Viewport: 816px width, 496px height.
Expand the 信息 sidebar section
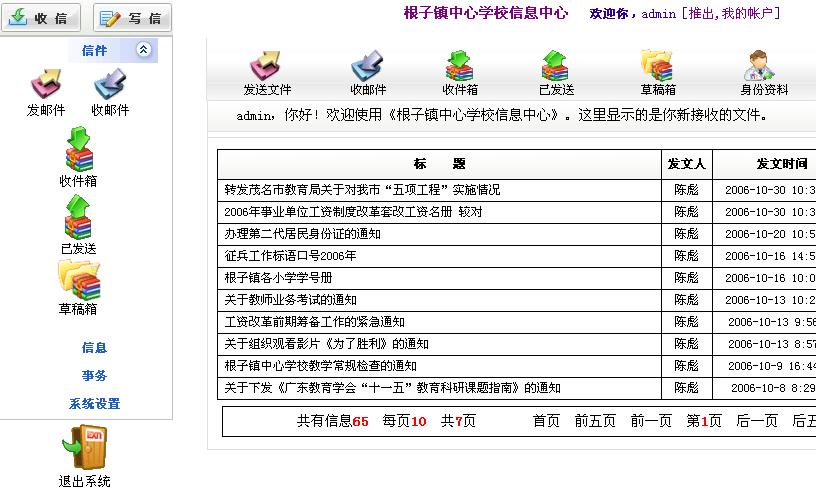94,347
